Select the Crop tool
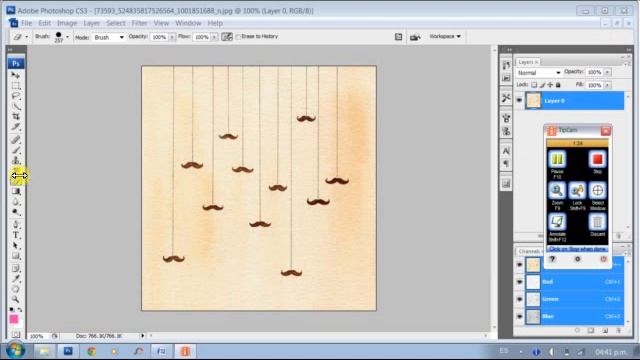Viewport: 640px width, 360px height. click(x=16, y=117)
